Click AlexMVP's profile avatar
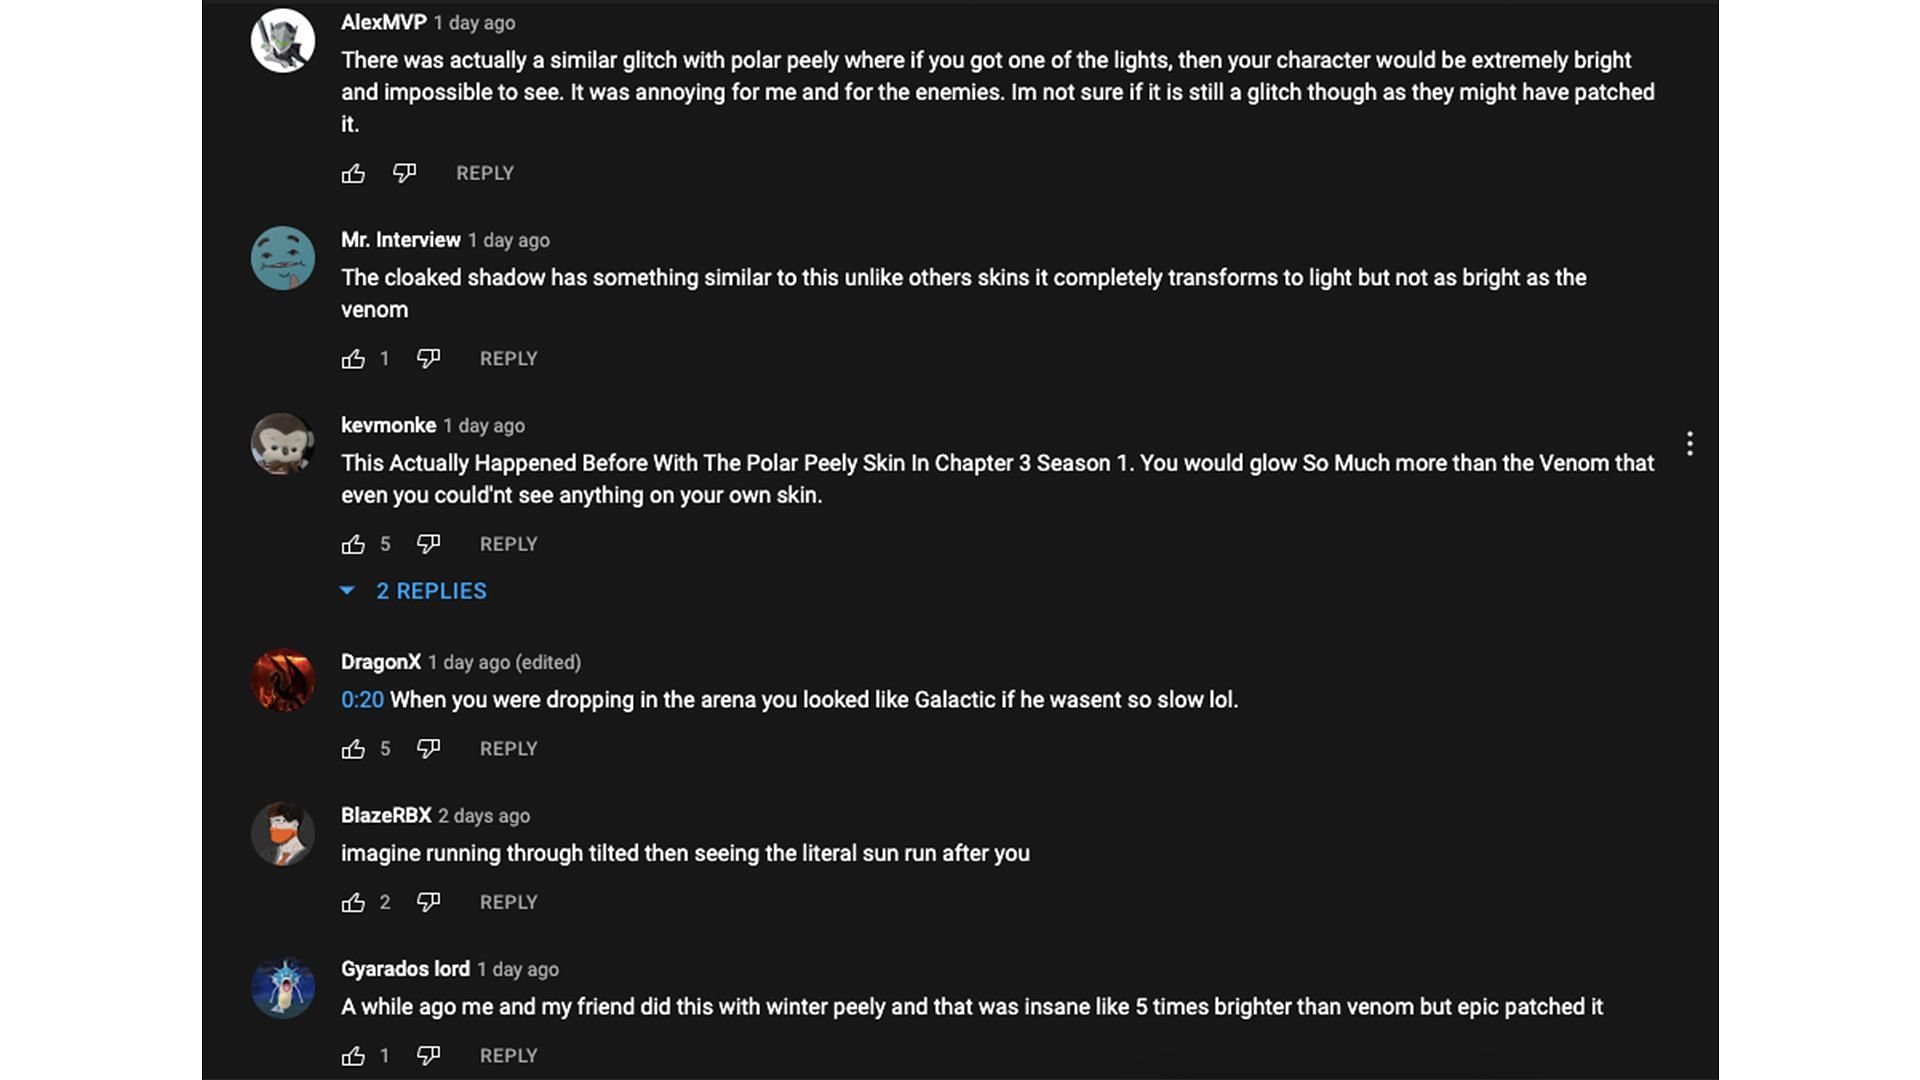 pos(283,41)
